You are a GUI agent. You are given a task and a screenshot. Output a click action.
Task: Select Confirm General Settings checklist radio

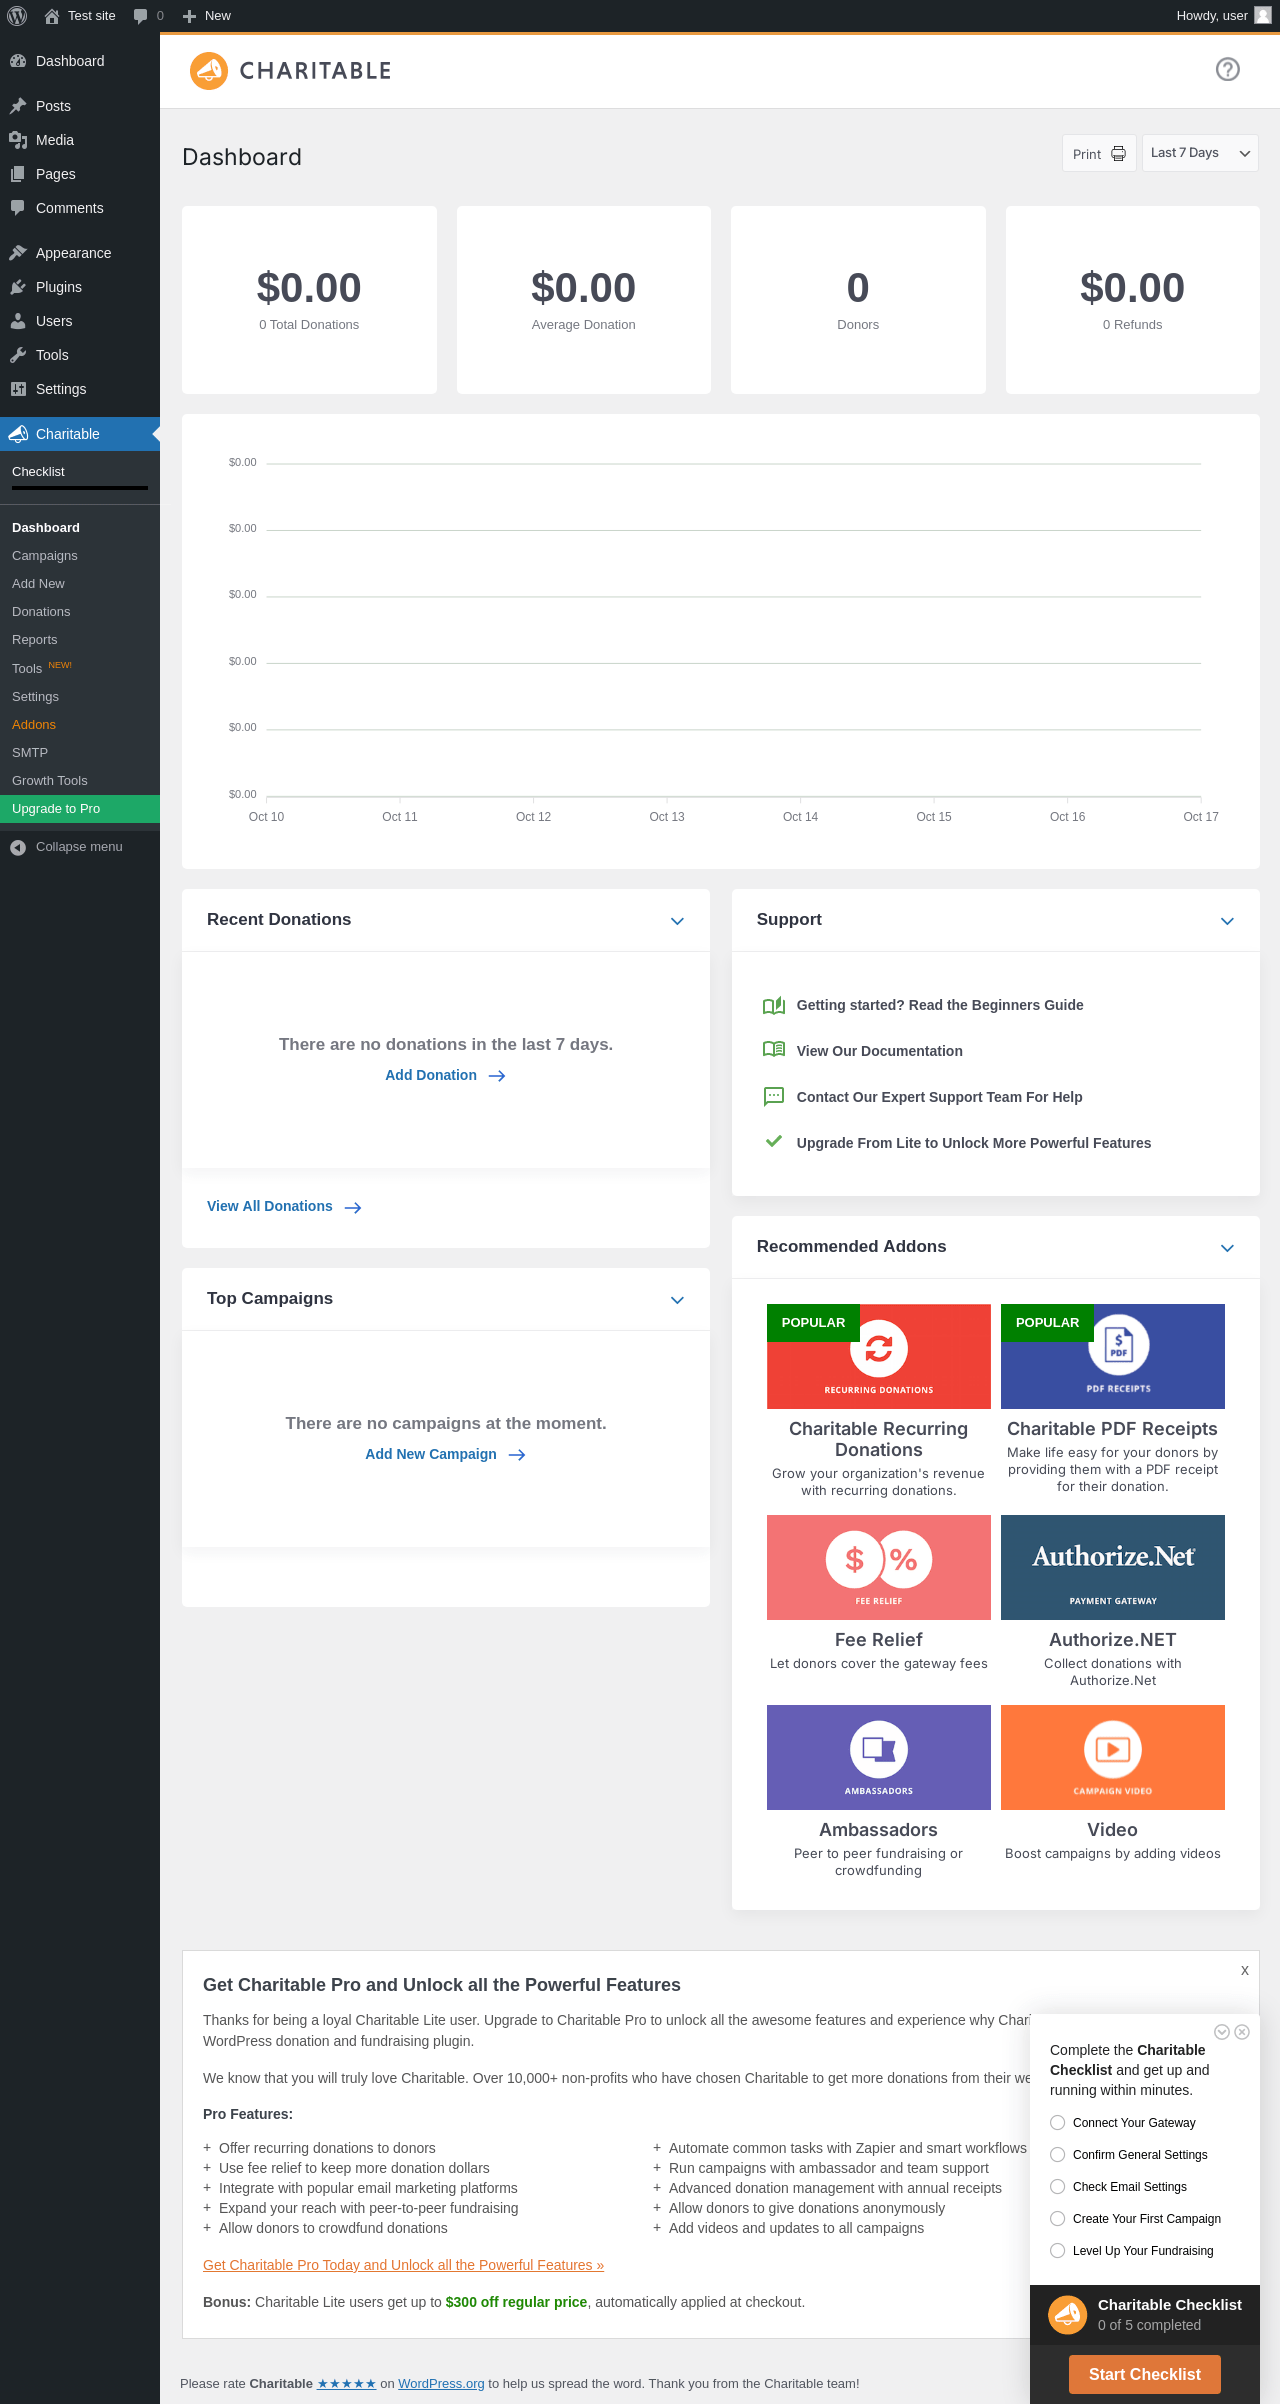(x=1058, y=2154)
